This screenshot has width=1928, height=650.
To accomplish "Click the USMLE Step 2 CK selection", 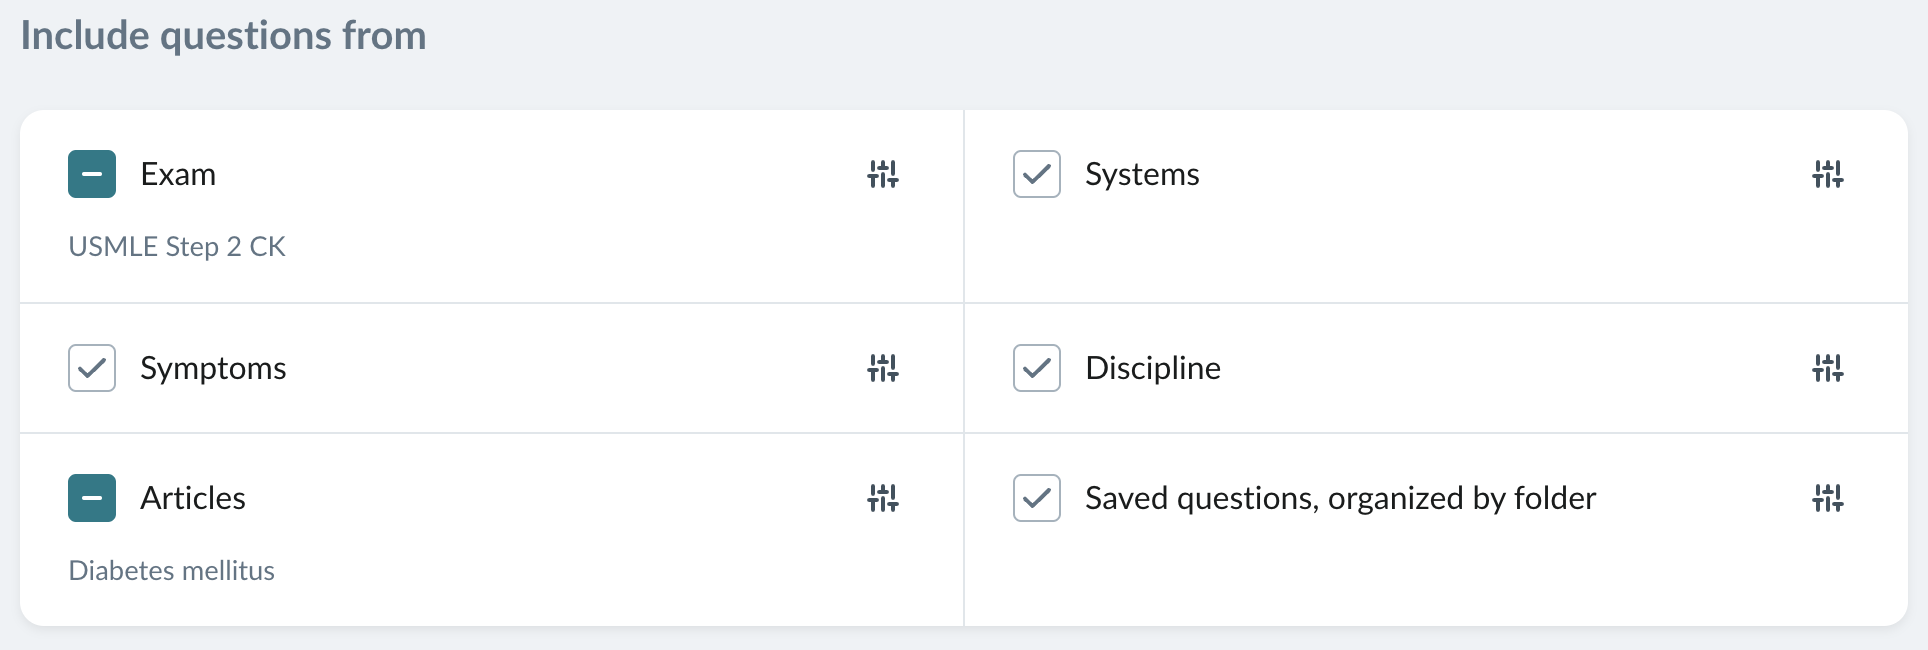I will click(177, 247).
